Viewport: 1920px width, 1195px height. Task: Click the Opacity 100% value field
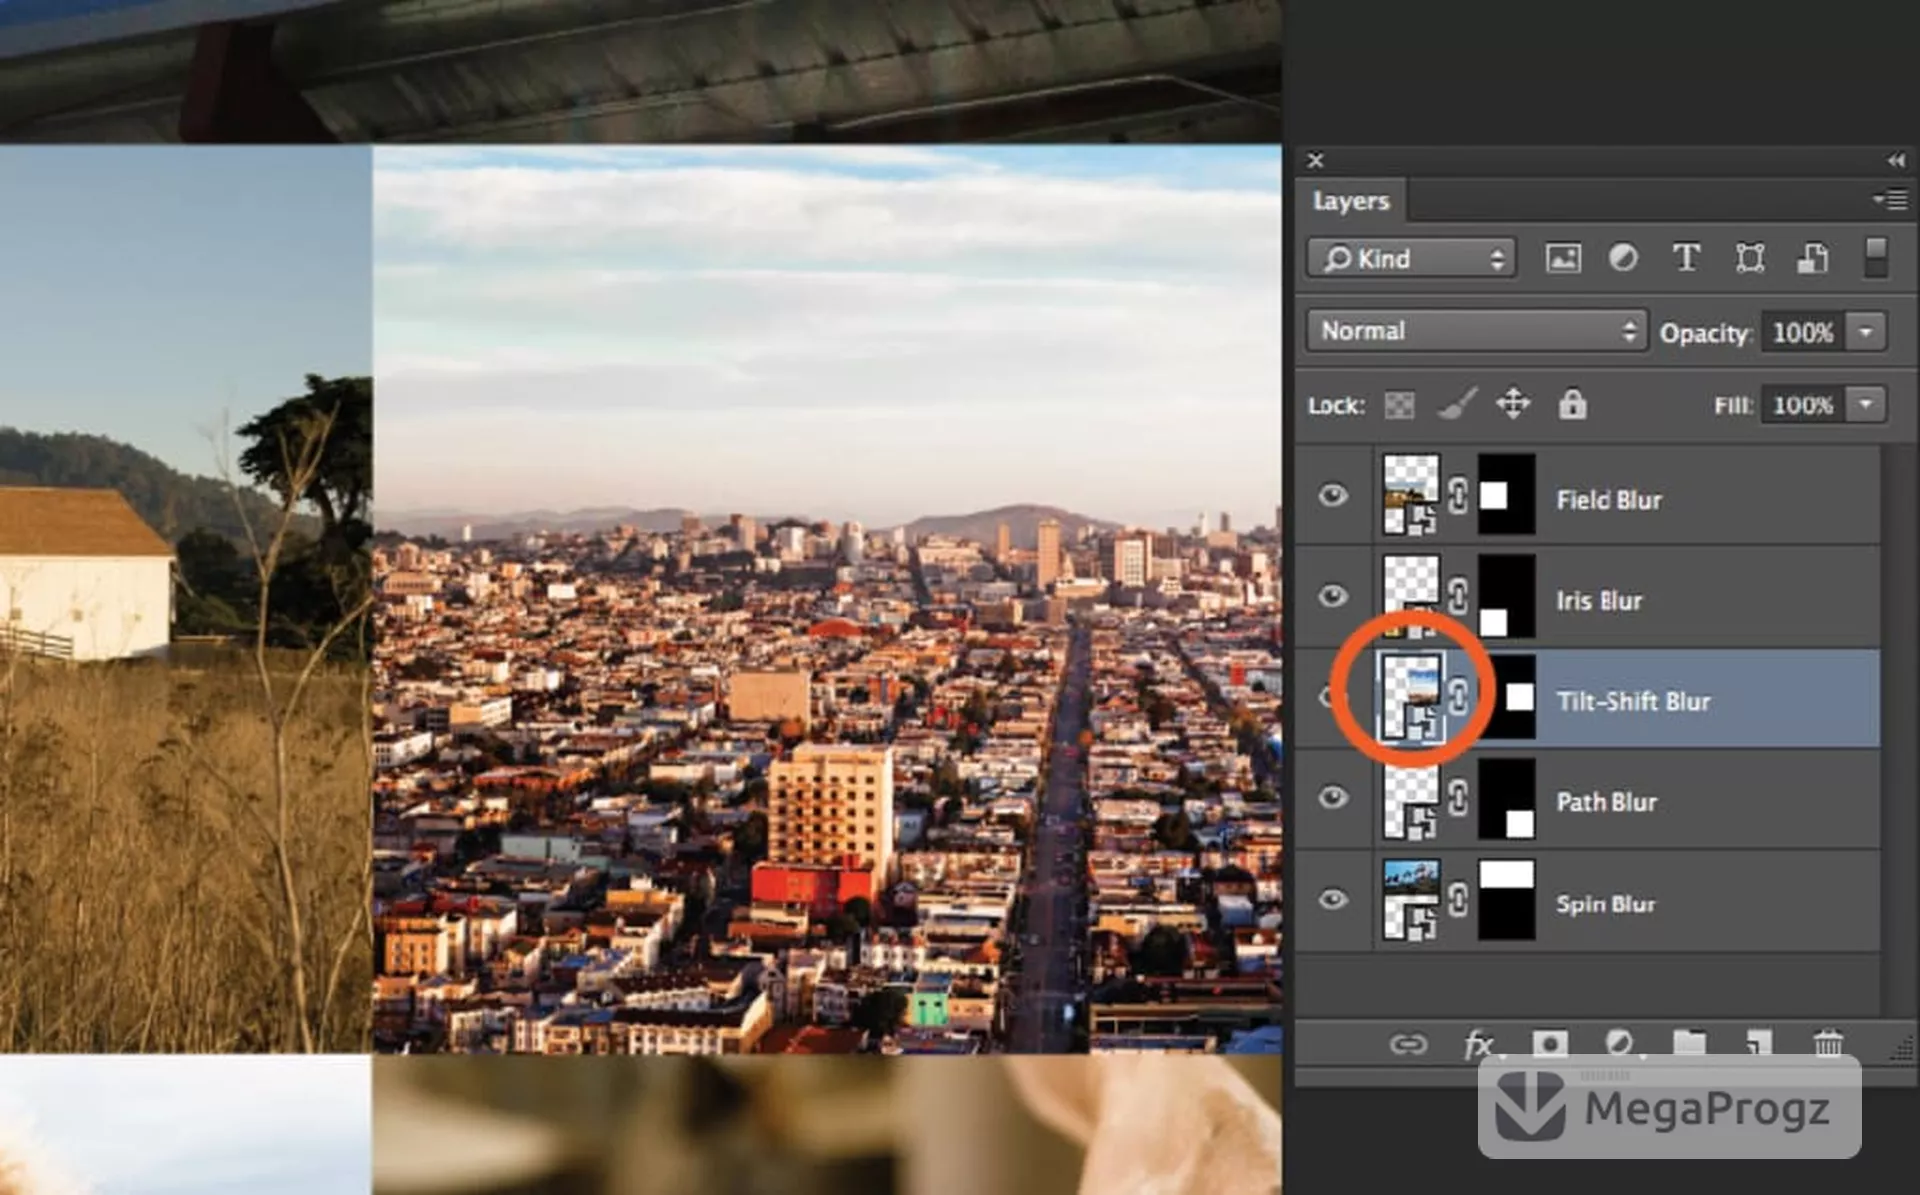click(x=1803, y=331)
